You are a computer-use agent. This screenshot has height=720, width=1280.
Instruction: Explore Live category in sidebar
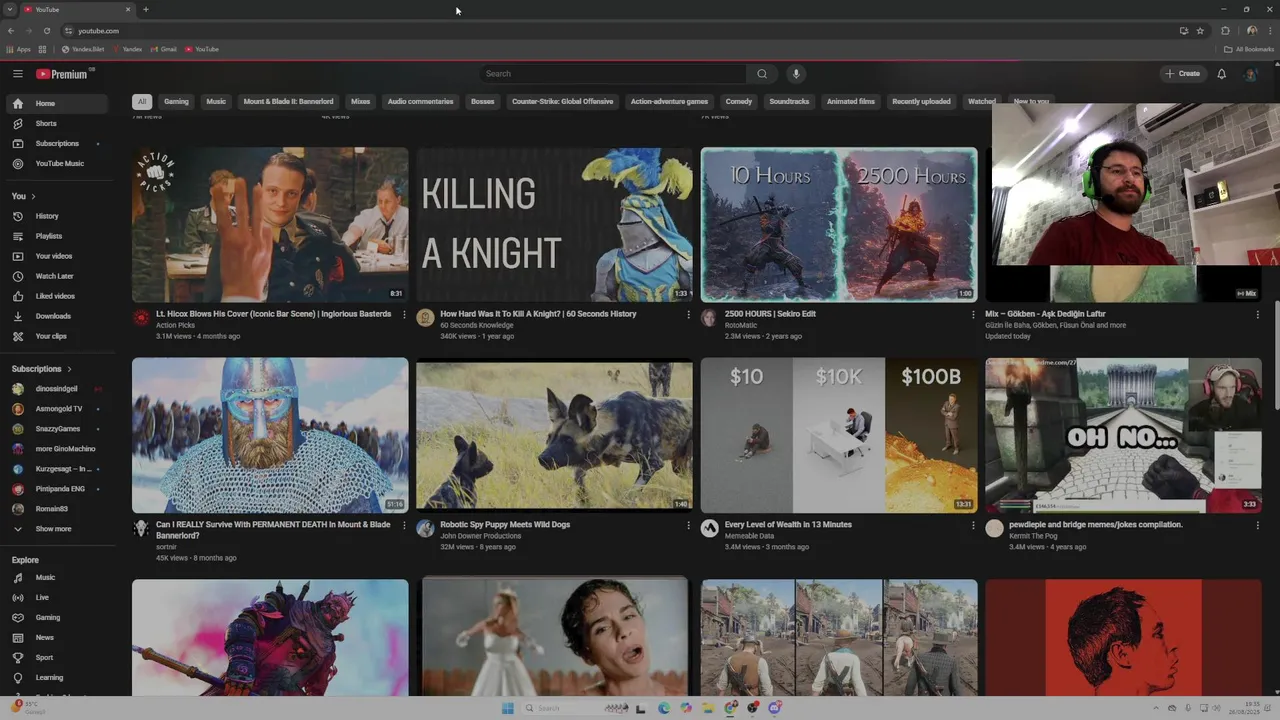56,597
